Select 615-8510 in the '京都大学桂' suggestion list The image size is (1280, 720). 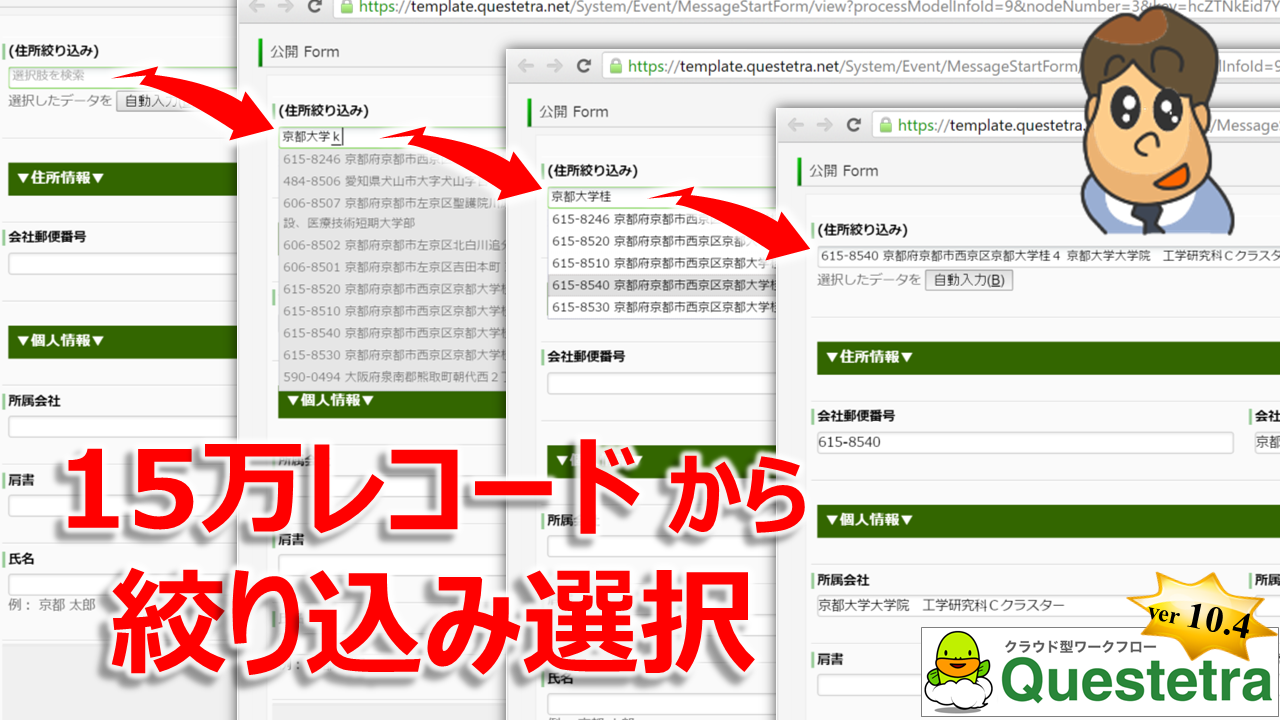point(662,263)
